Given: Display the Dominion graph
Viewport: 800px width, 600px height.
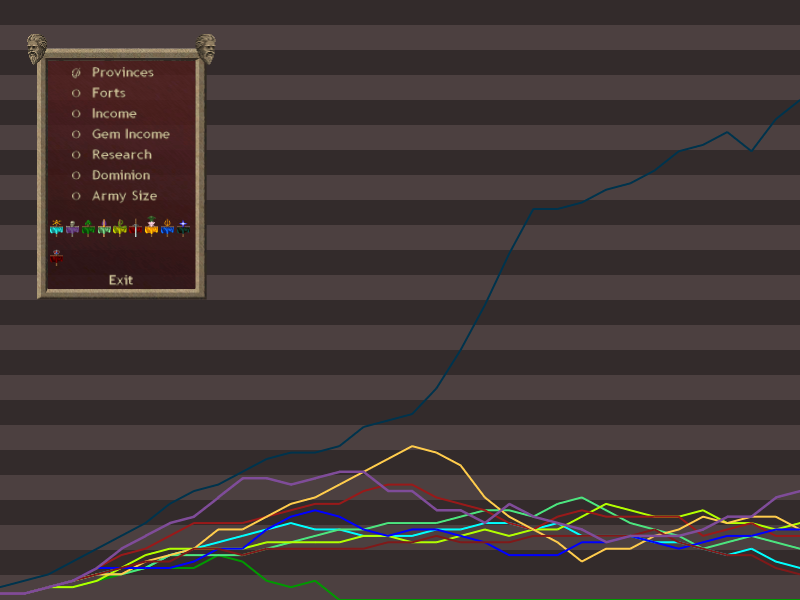Looking at the screenshot, I should (x=111, y=175).
